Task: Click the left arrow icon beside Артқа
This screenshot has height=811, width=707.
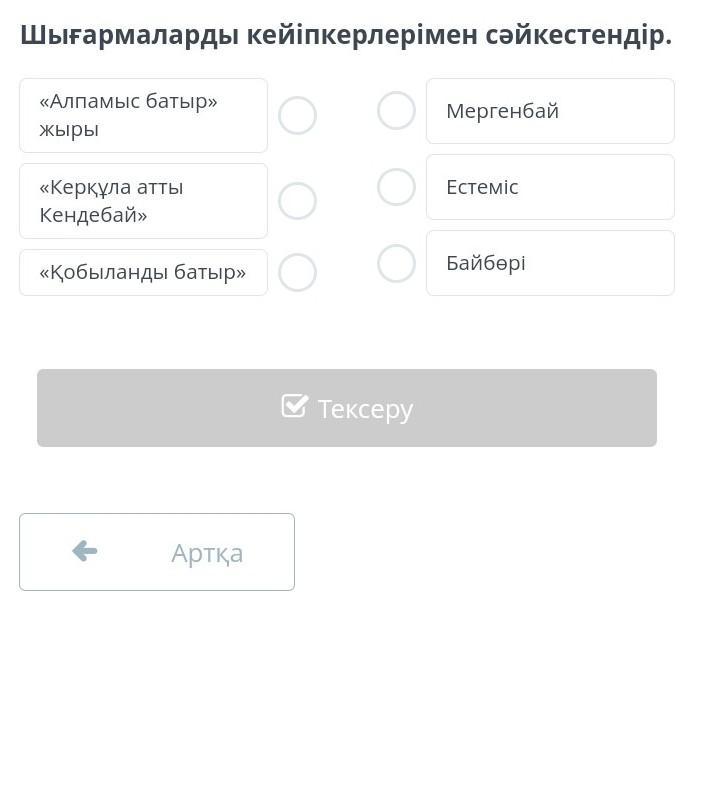Action: [x=85, y=551]
